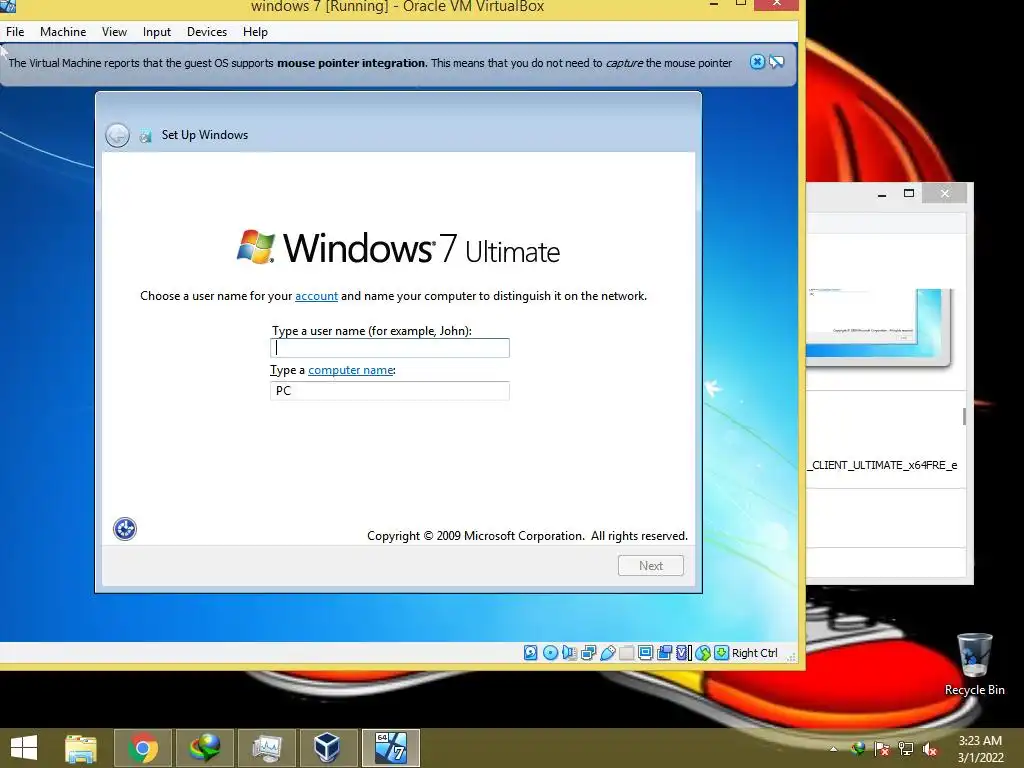Open VirtualBox Manager from the taskbar
This screenshot has width=1024, height=768.
[x=327, y=748]
